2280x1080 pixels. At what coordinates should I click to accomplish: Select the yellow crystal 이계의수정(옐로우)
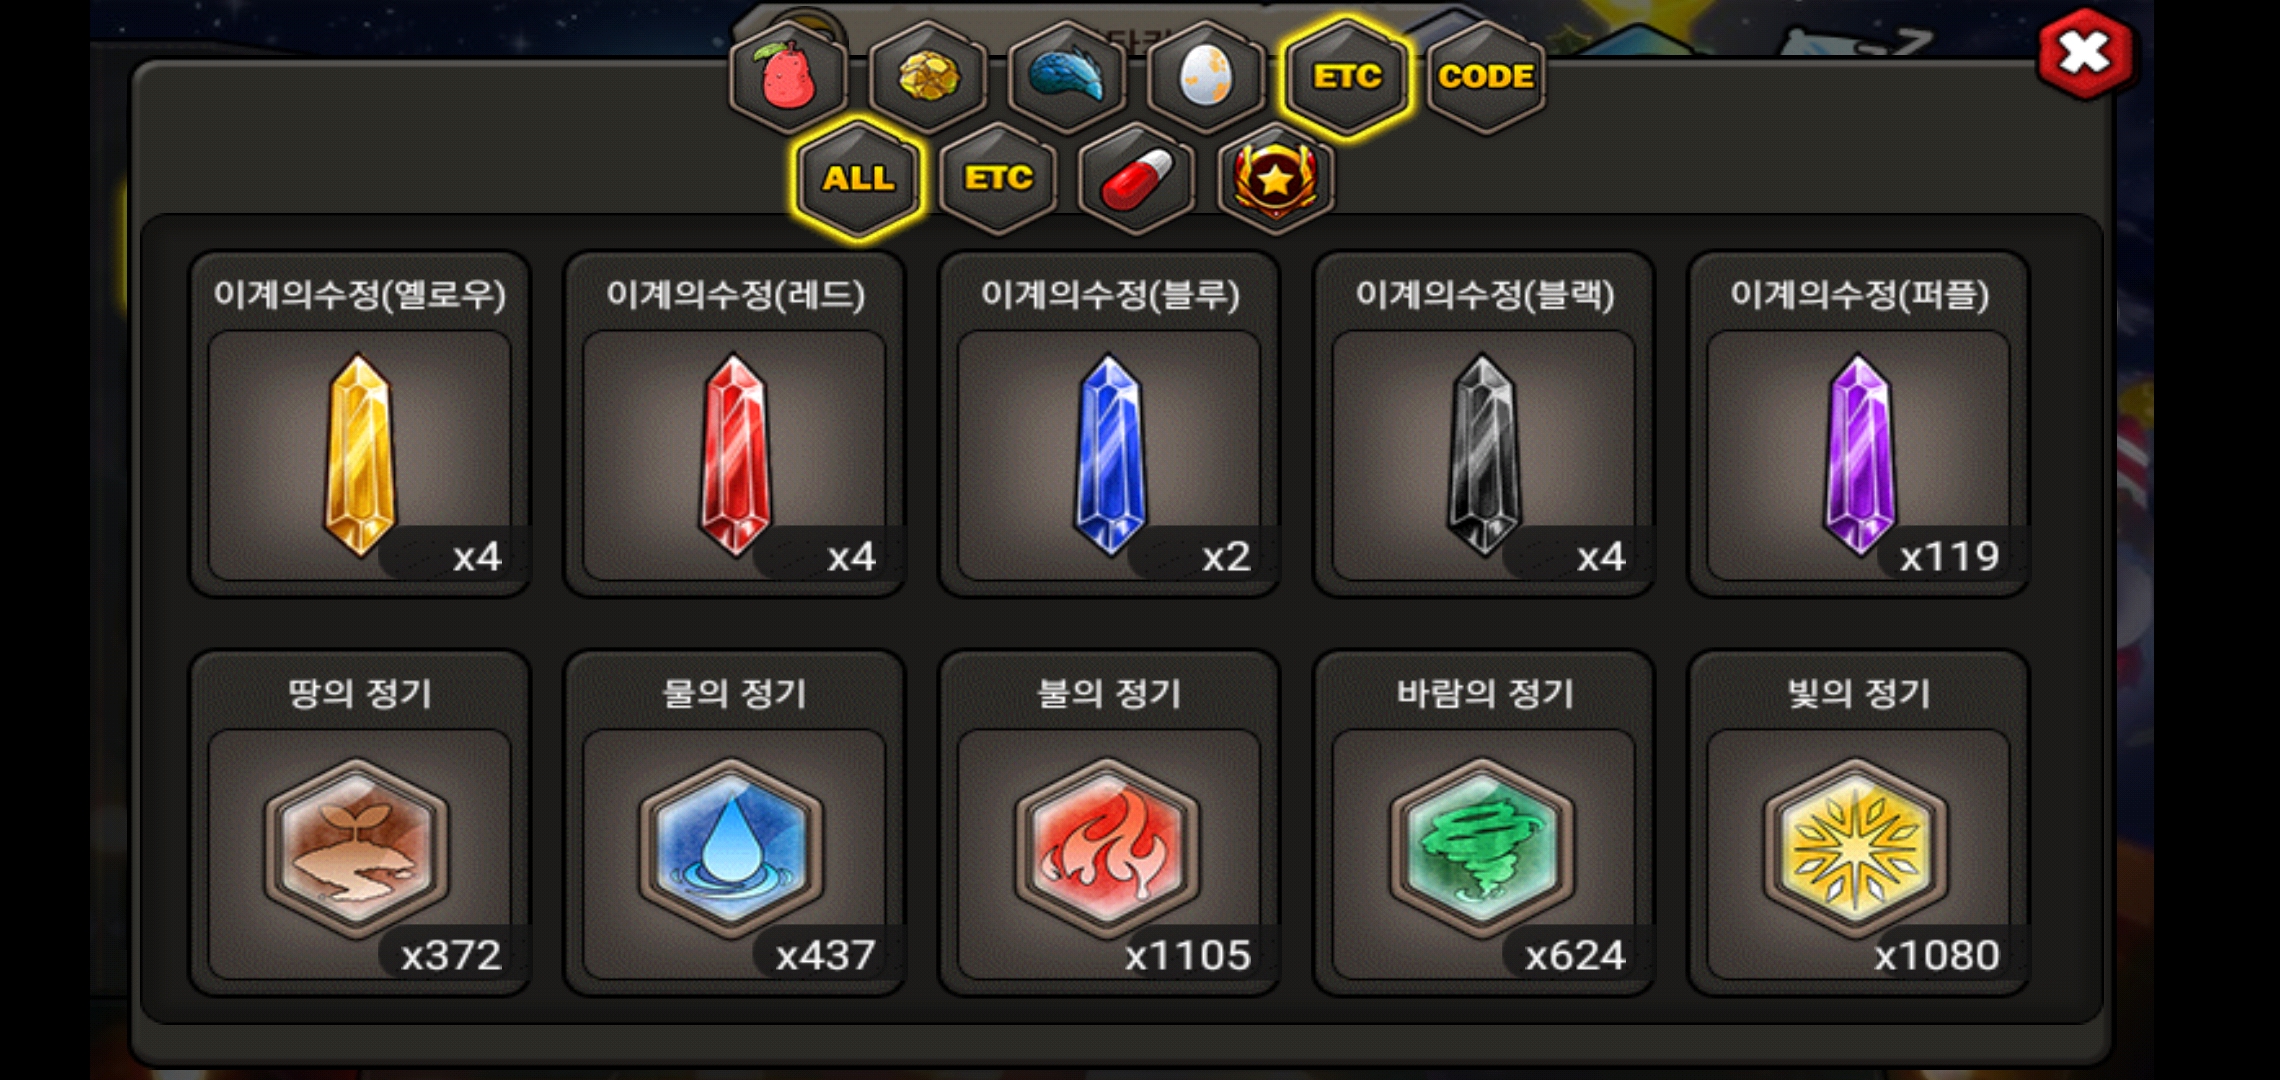pyautogui.click(x=360, y=424)
